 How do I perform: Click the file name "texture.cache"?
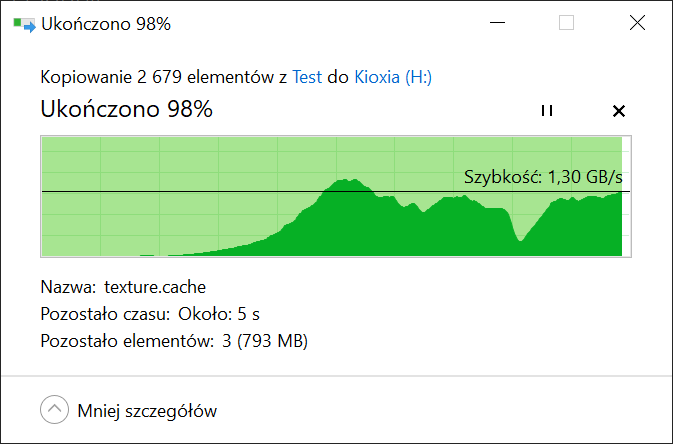click(155, 287)
